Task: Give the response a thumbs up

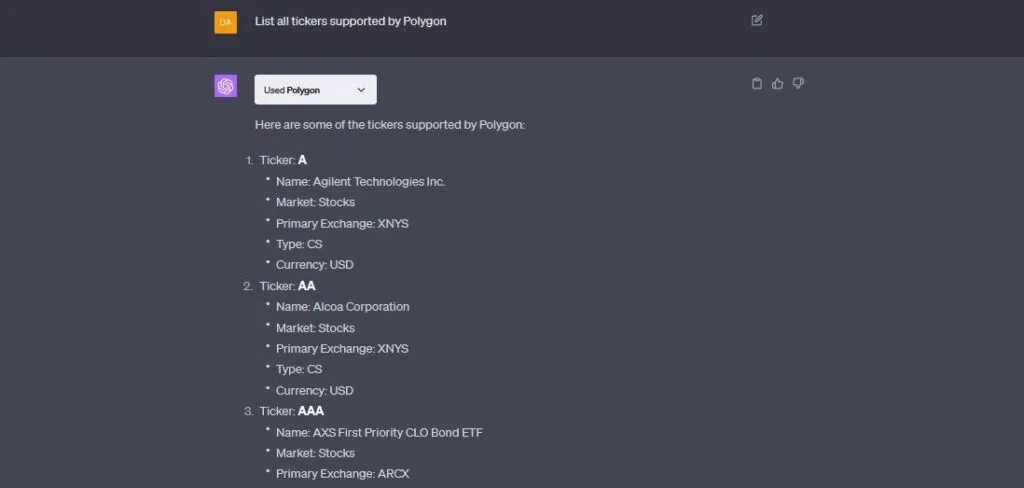Action: pyautogui.click(x=777, y=84)
